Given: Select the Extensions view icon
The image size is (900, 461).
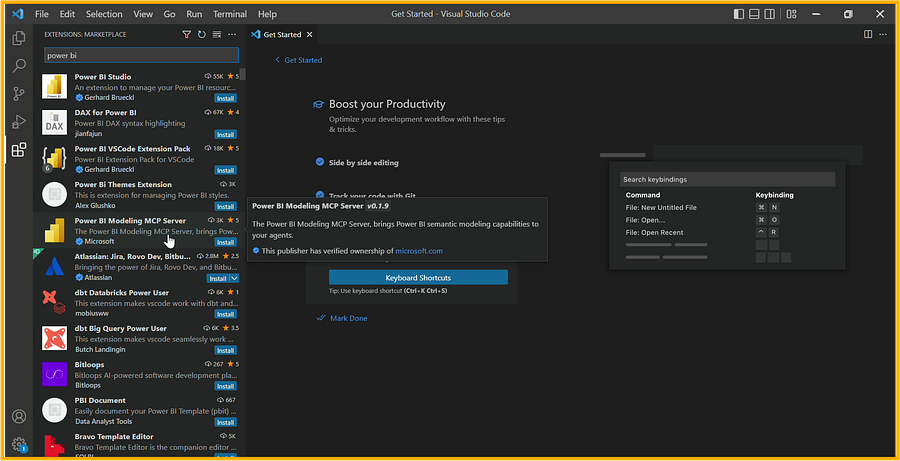Looking at the screenshot, I should coord(19,150).
